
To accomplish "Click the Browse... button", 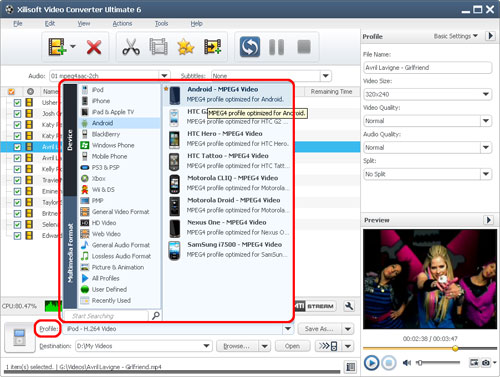I will coord(236,346).
